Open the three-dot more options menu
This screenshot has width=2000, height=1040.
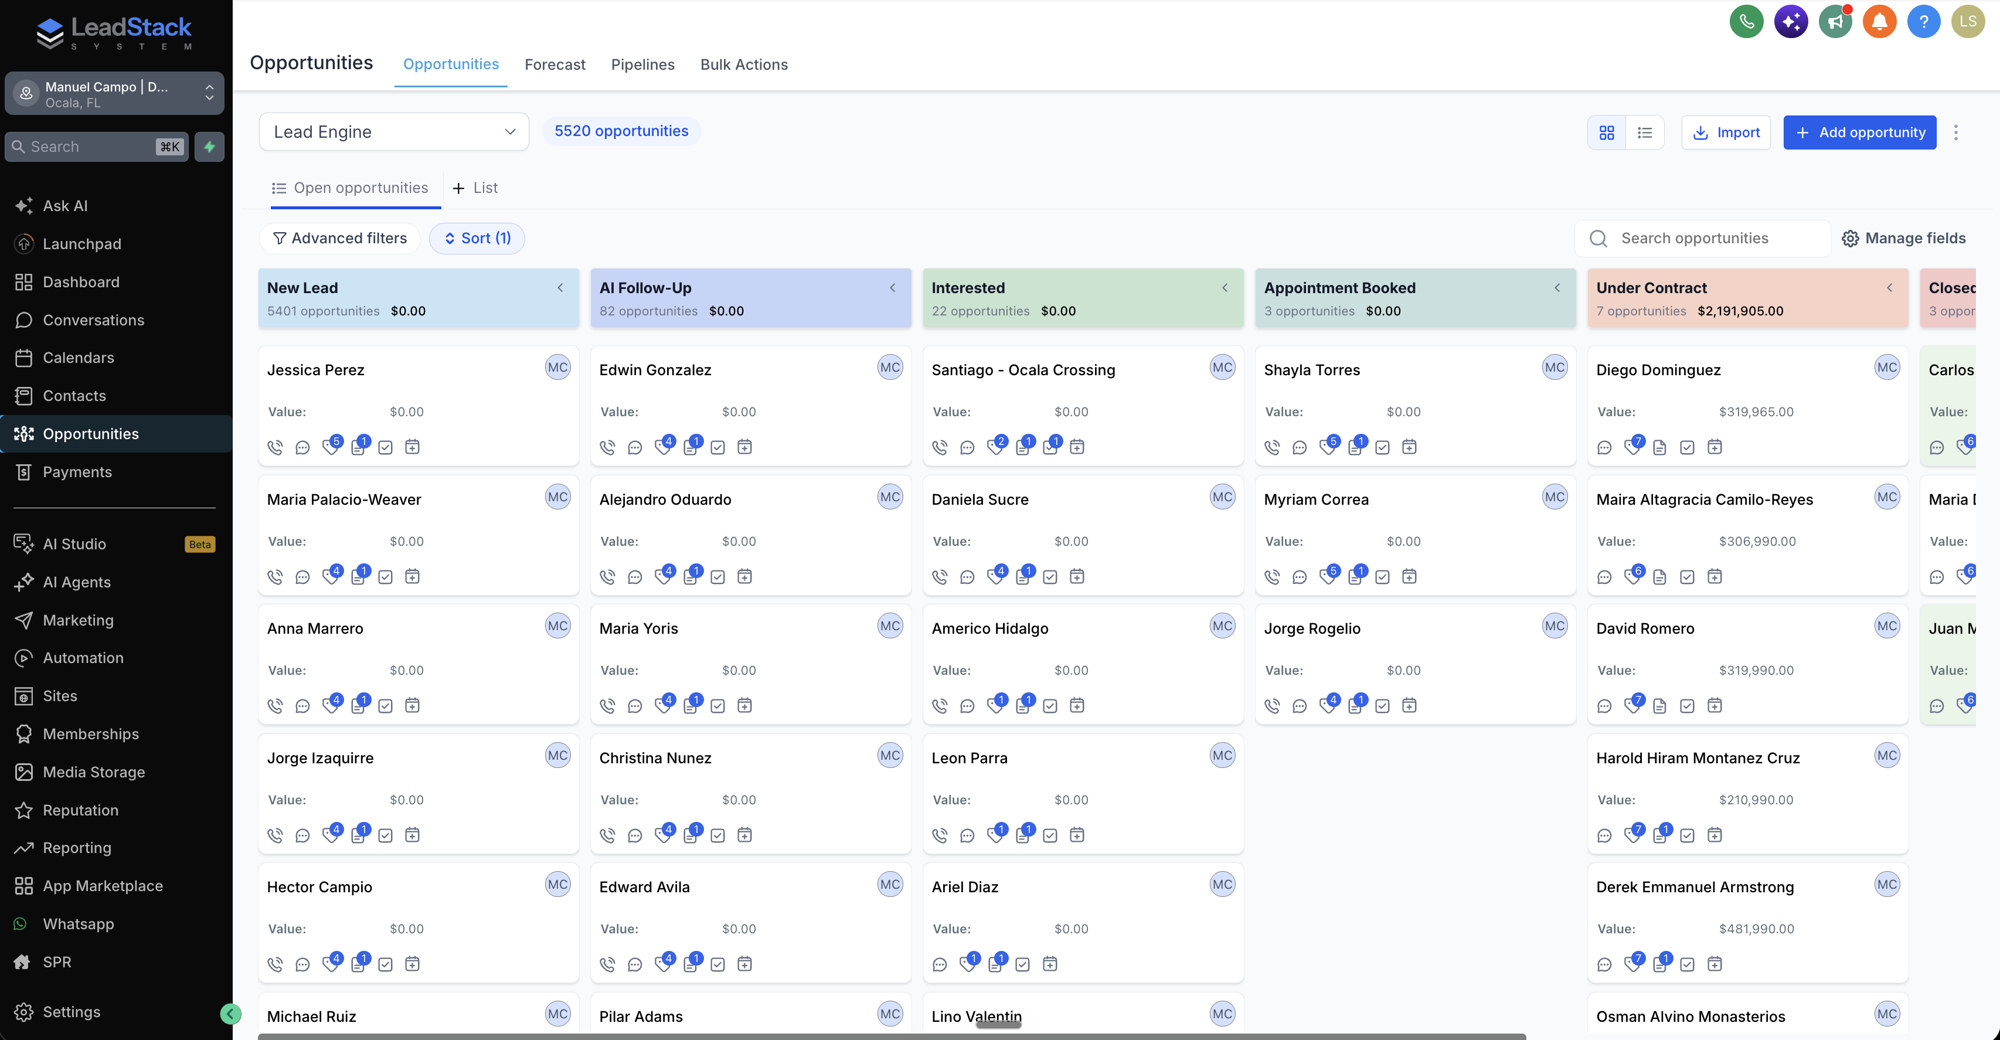(x=1956, y=132)
